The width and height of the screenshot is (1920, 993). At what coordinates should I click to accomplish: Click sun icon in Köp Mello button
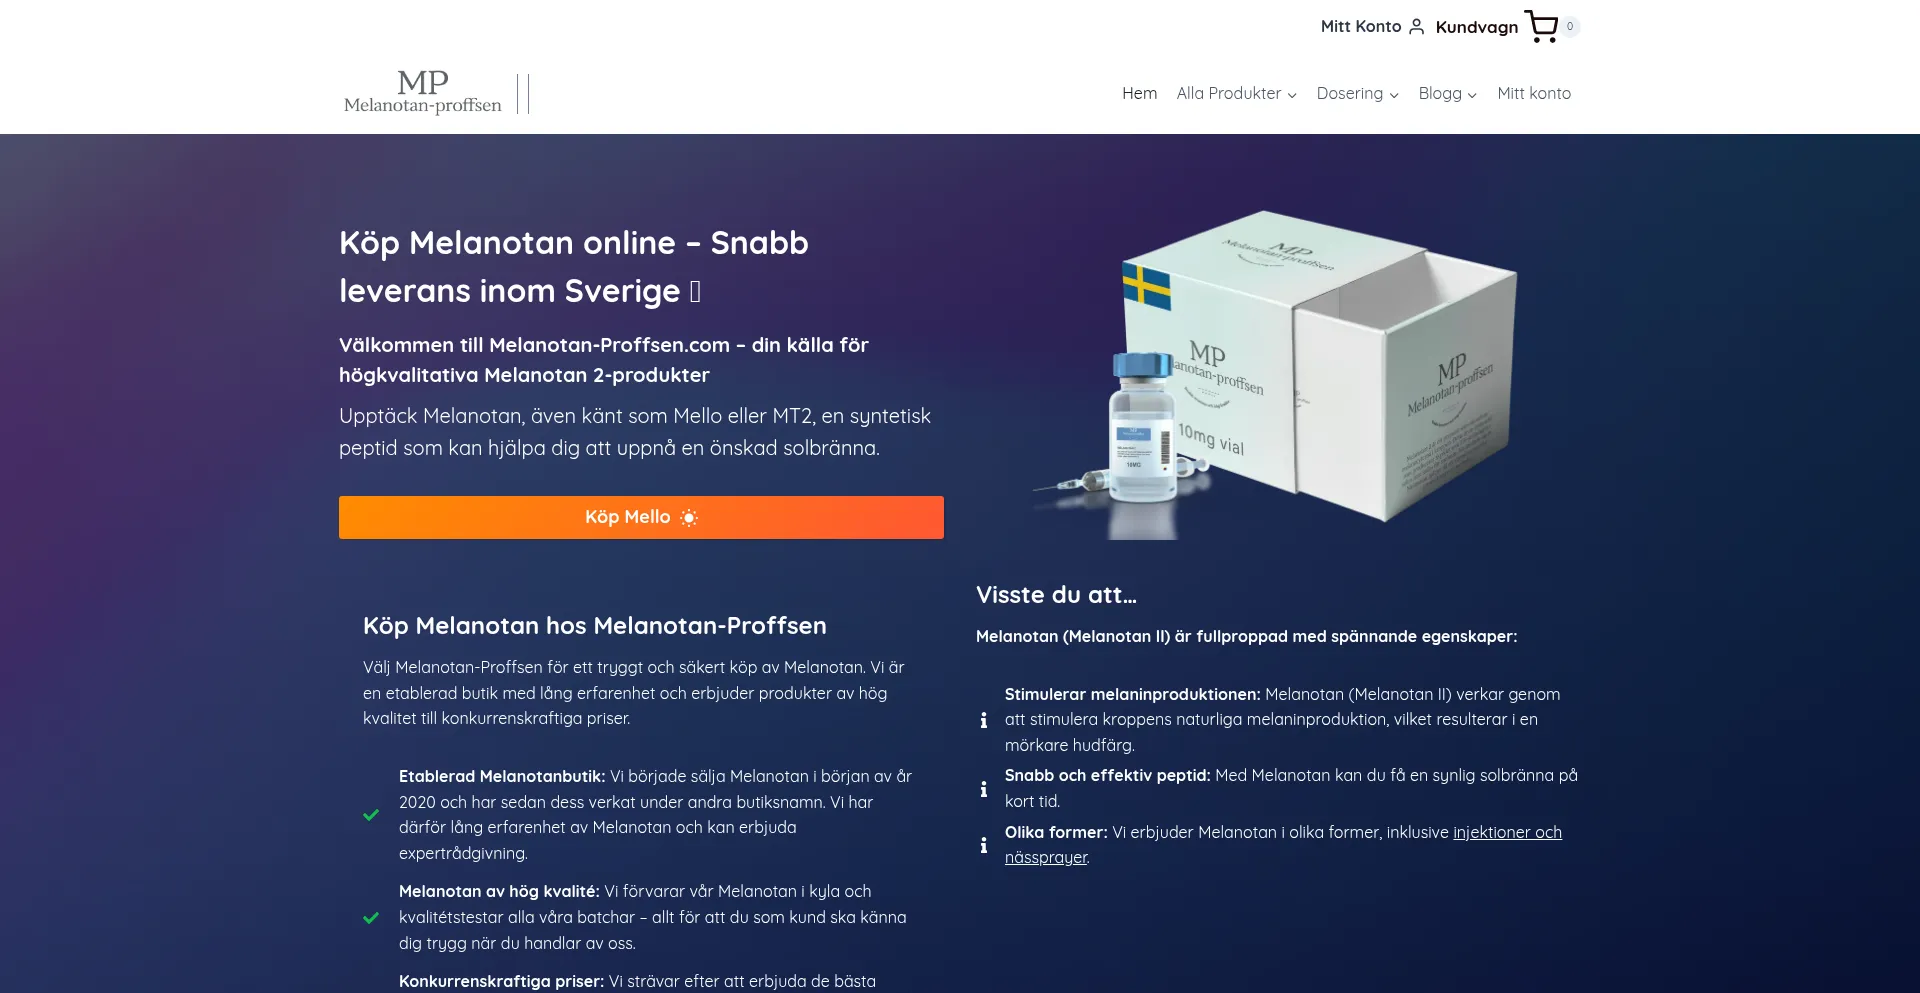689,518
